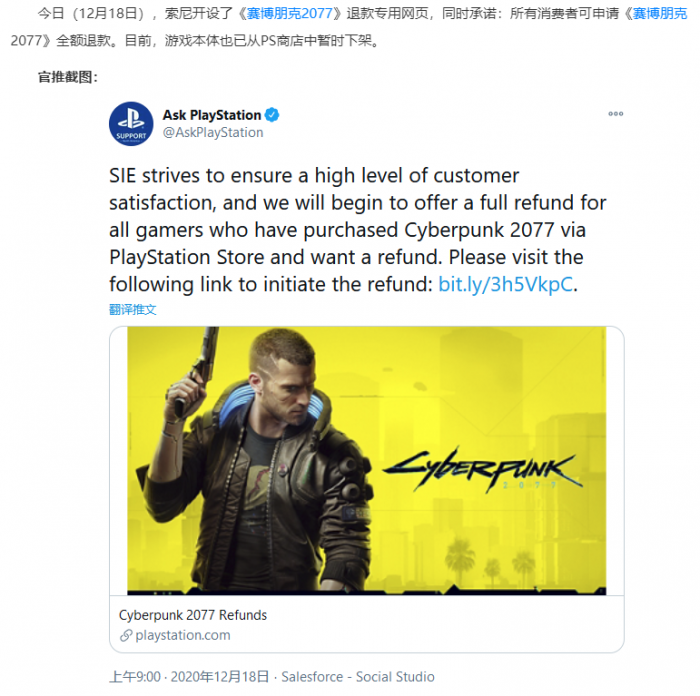Click the 上午9:00 · 2020年12月18日 timestamp
The height and width of the screenshot is (696, 700).
189,677
